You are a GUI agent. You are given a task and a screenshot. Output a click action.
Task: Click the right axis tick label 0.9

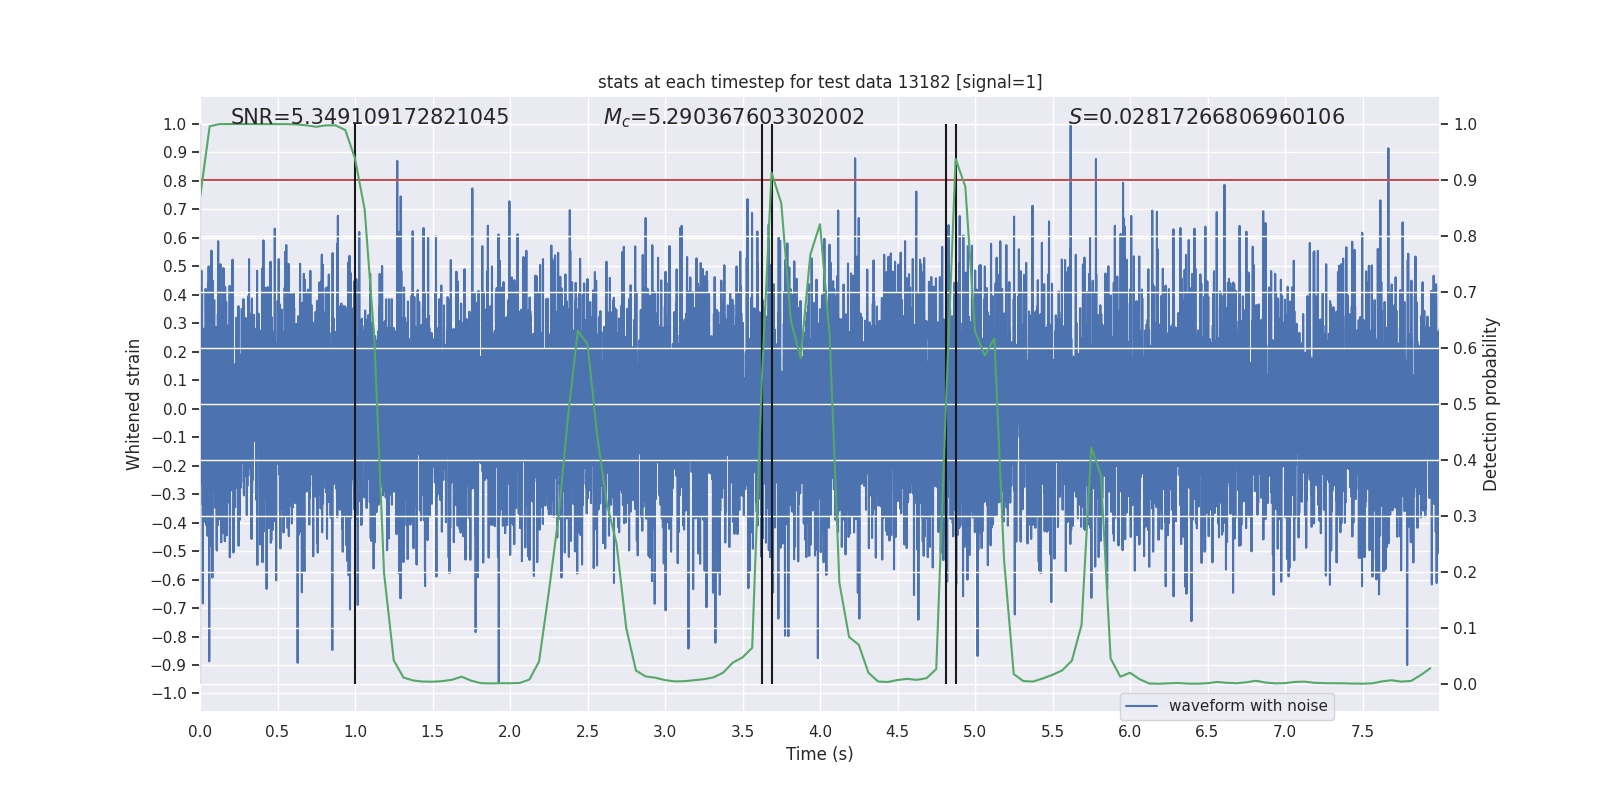(1465, 181)
